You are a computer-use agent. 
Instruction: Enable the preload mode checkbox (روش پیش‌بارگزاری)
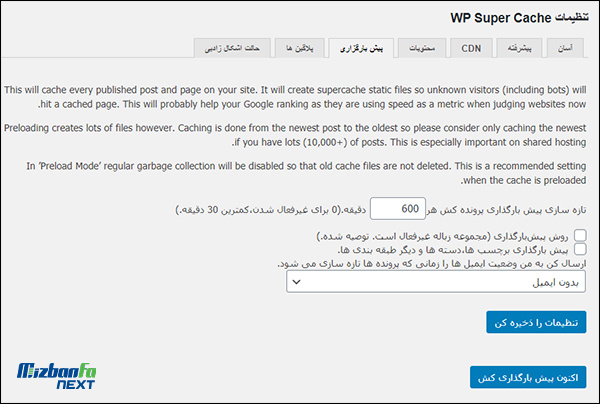[x=580, y=235]
